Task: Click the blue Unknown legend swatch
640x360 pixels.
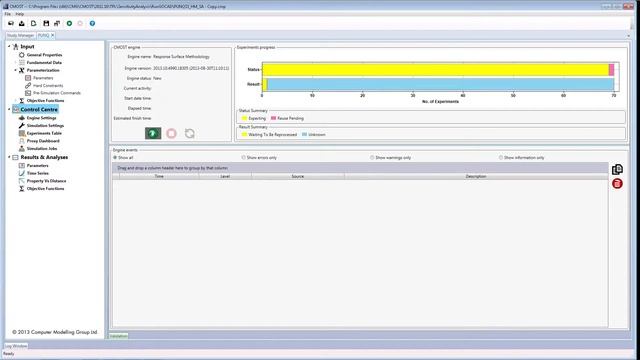Action: click(304, 135)
